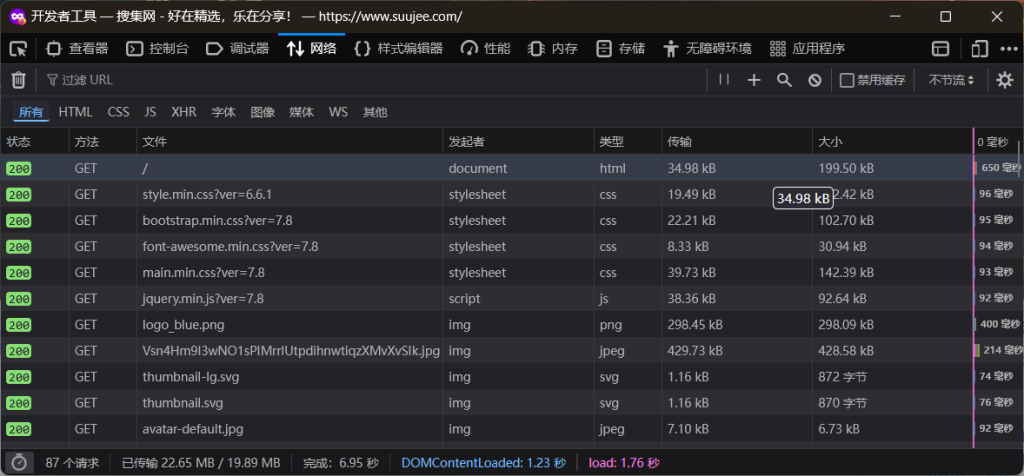Switch to the 样式编辑器 tab
Screen dimensions: 1024x476
402,48
